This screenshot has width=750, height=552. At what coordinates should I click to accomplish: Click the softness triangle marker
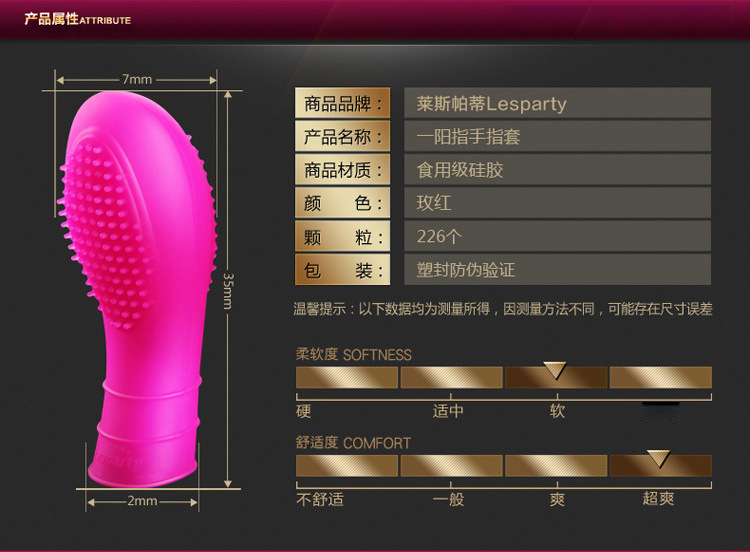click(556, 370)
